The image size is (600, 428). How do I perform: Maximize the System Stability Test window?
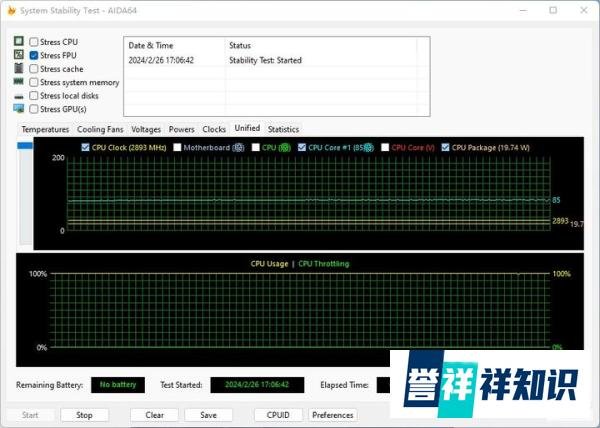[x=553, y=10]
